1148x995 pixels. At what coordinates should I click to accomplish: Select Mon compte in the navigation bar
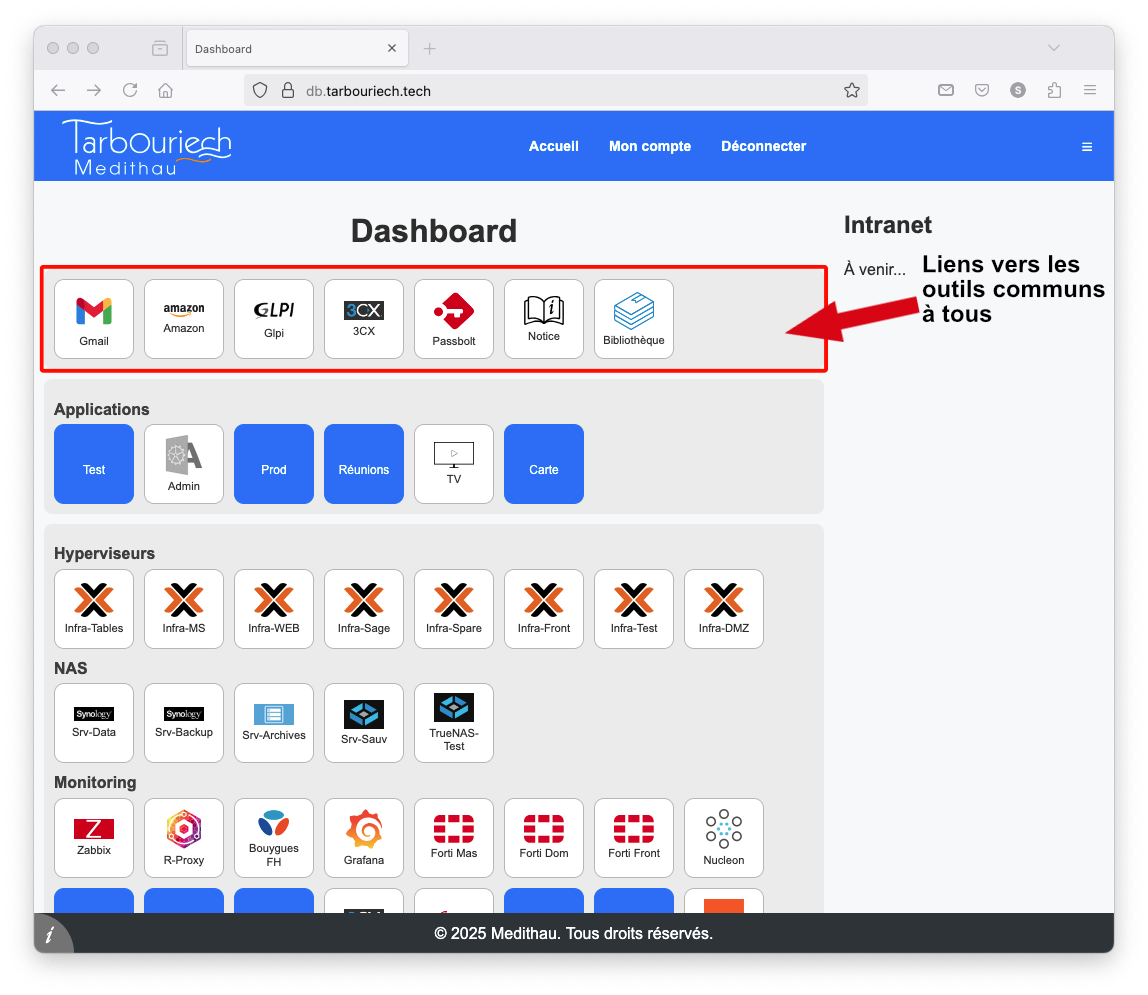[649, 146]
